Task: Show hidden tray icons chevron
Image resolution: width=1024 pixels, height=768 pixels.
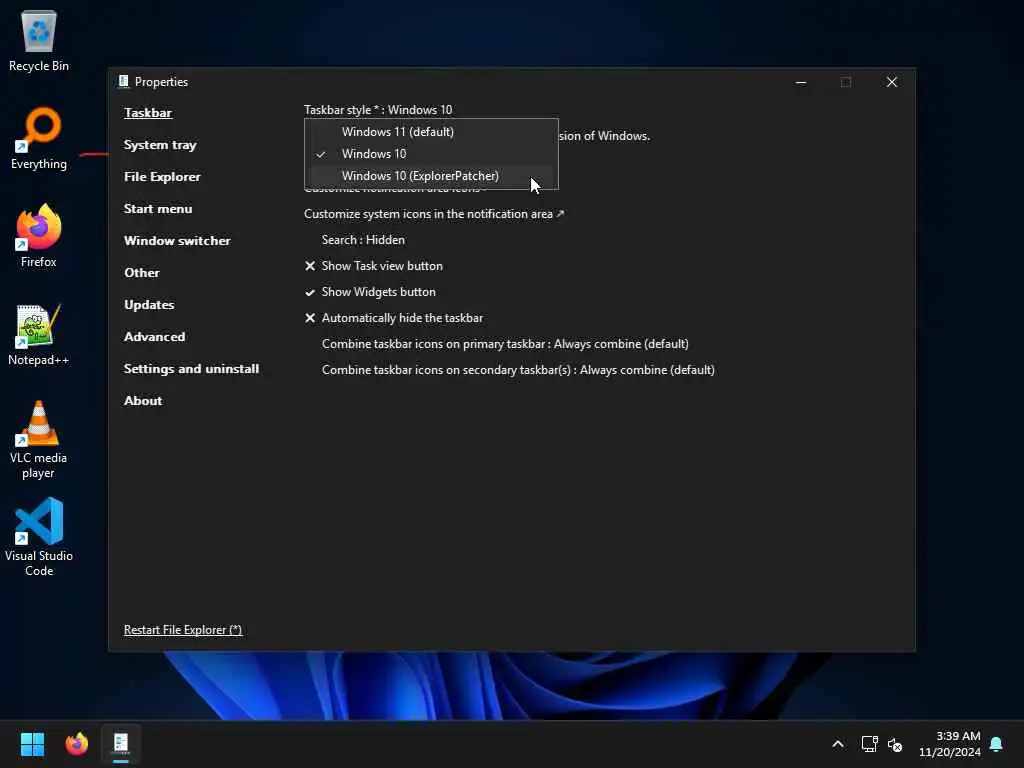Action: point(838,744)
